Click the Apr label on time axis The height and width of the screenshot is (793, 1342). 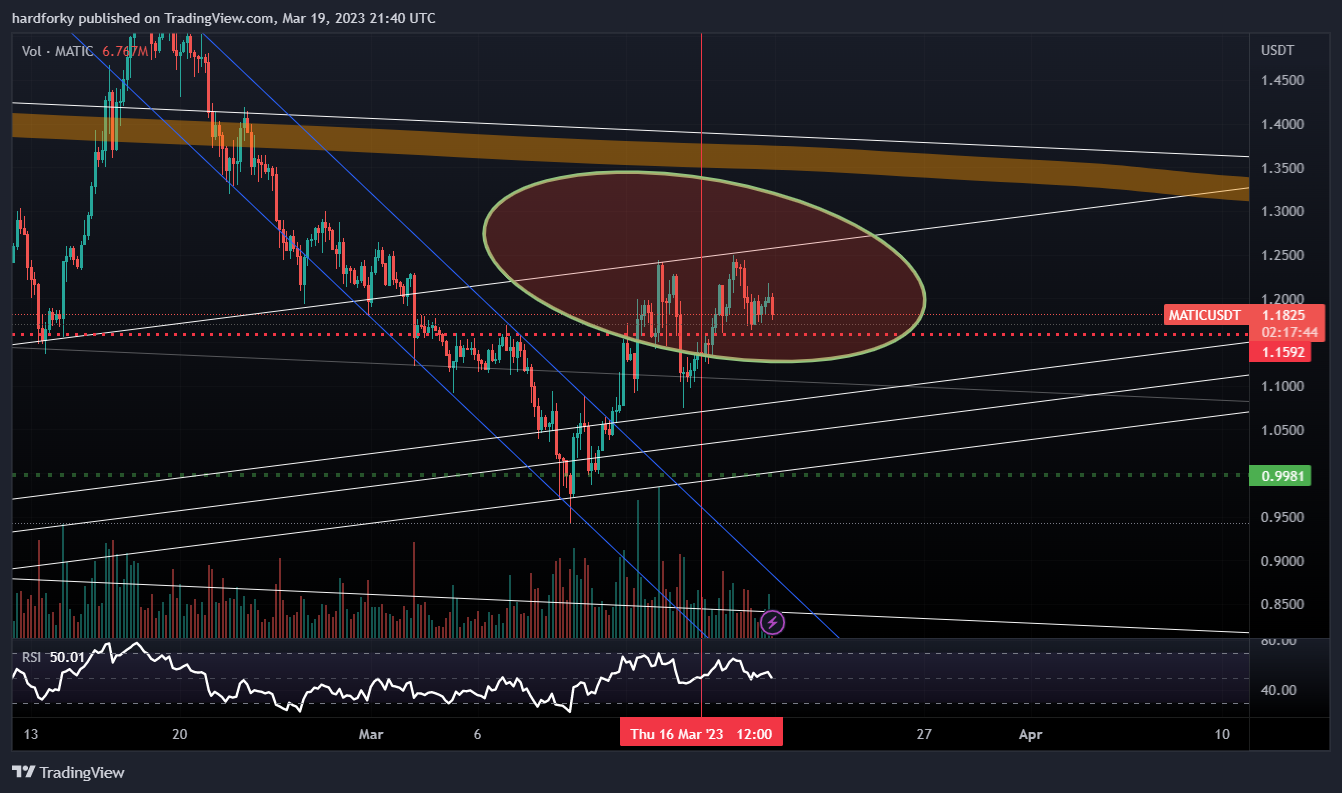point(1030,734)
